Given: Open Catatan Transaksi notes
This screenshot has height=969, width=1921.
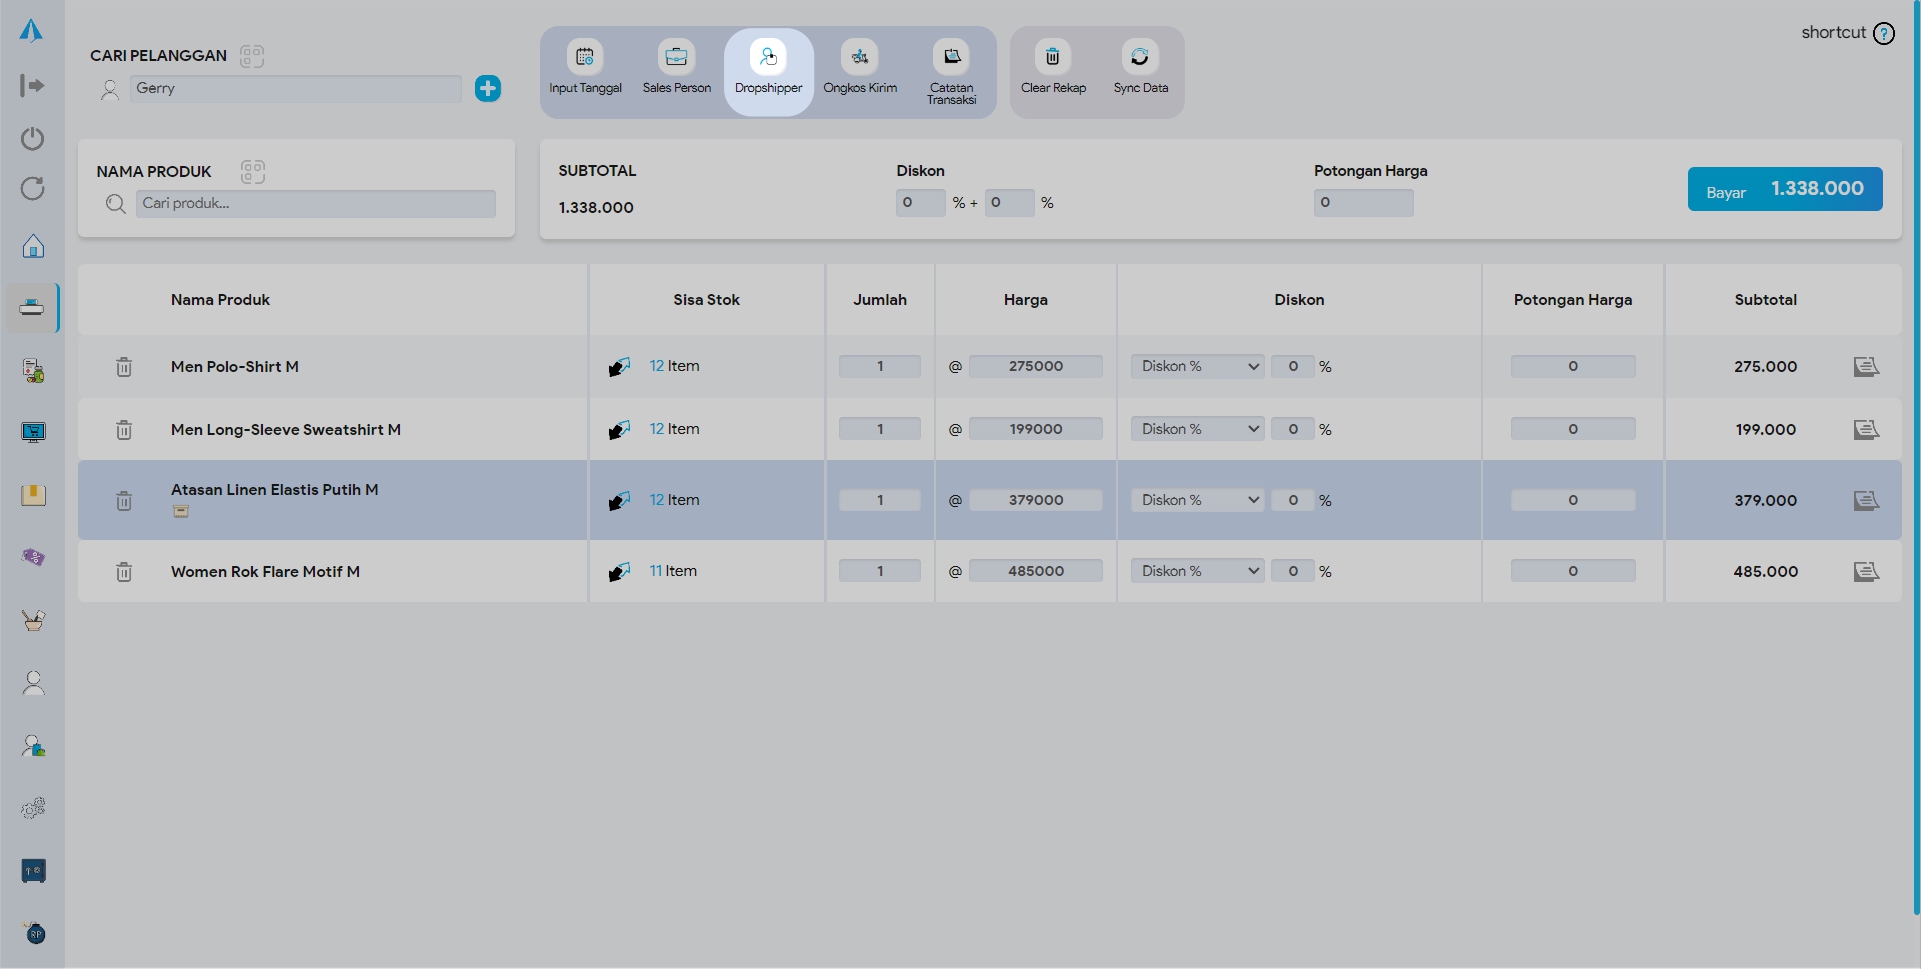Looking at the screenshot, I should coord(951,58).
